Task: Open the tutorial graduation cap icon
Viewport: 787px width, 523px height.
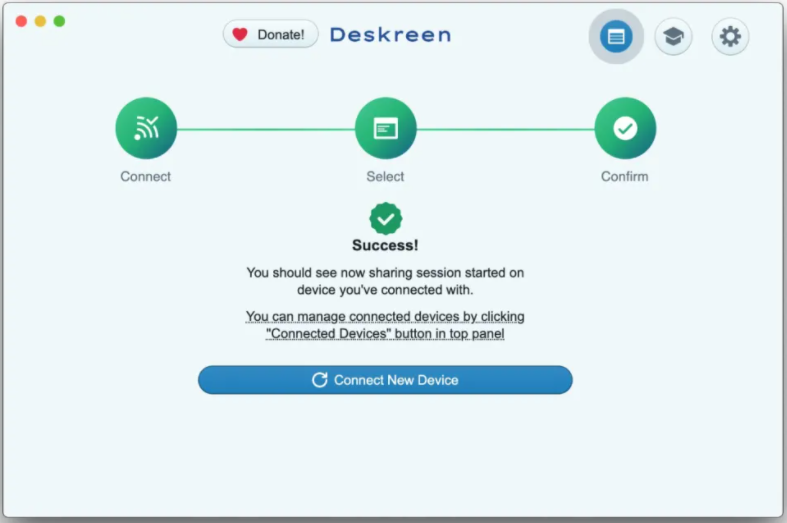Action: pyautogui.click(x=673, y=36)
